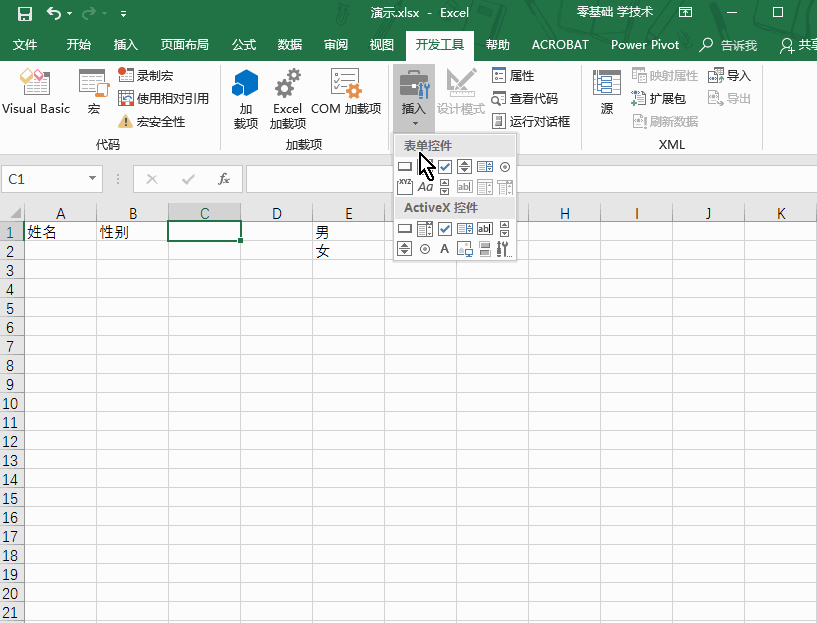Insert ActiveX text box (abl)
Image resolution: width=817 pixels, height=623 pixels.
[x=485, y=229]
